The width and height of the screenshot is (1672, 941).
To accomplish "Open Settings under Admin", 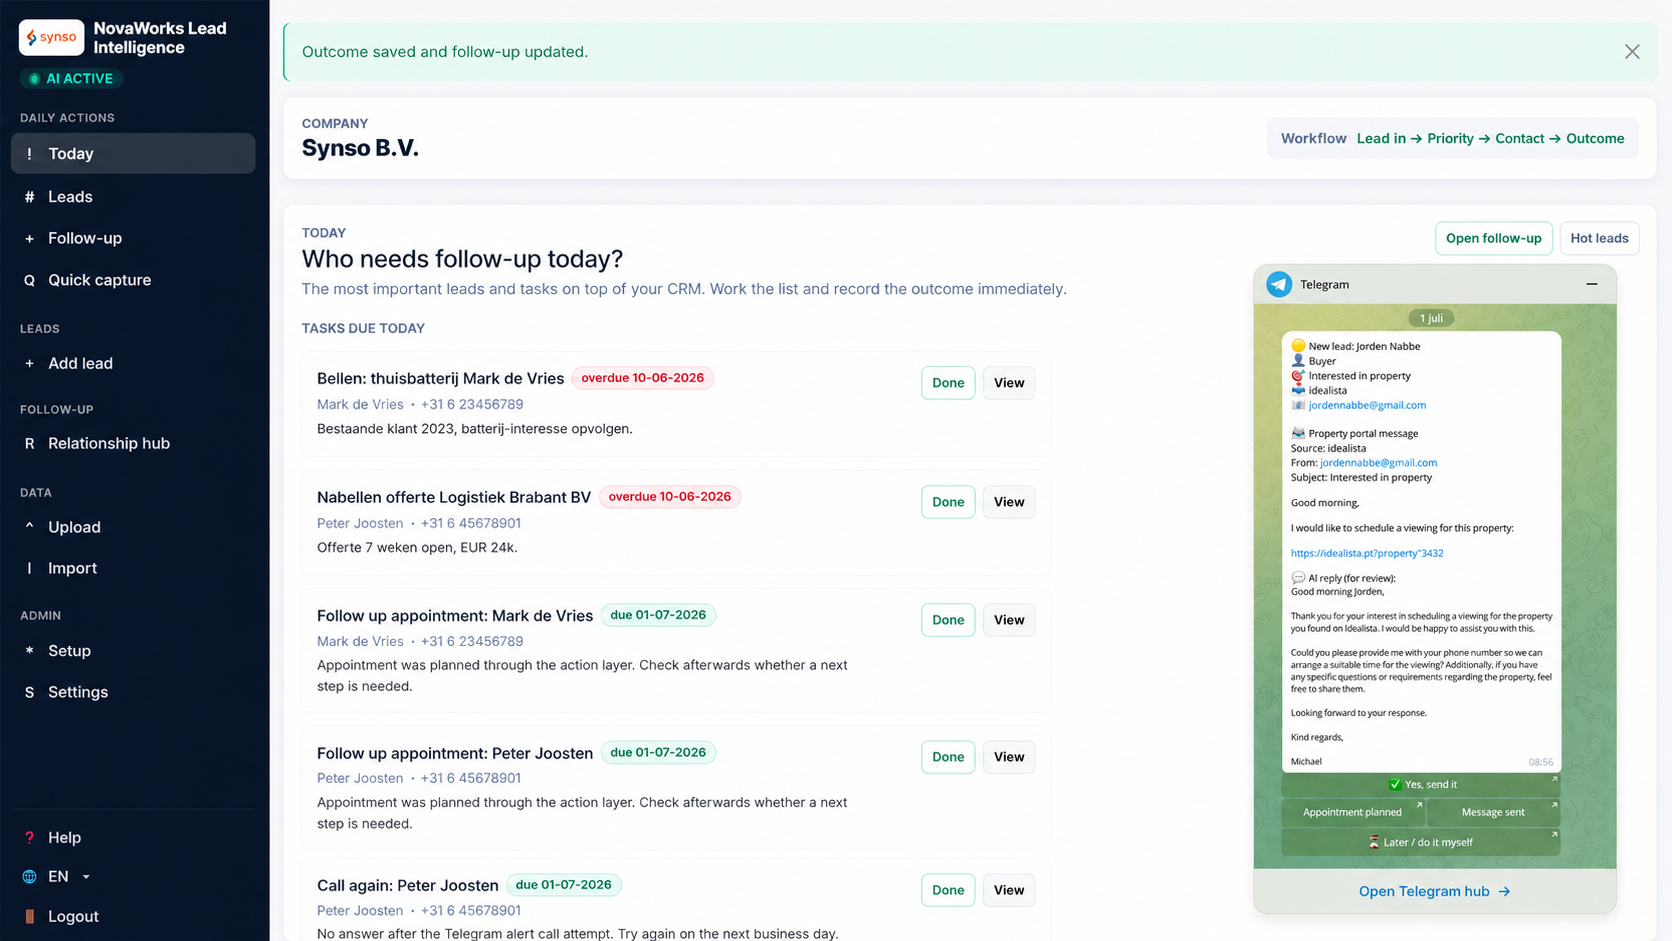I will click(x=133, y=692).
